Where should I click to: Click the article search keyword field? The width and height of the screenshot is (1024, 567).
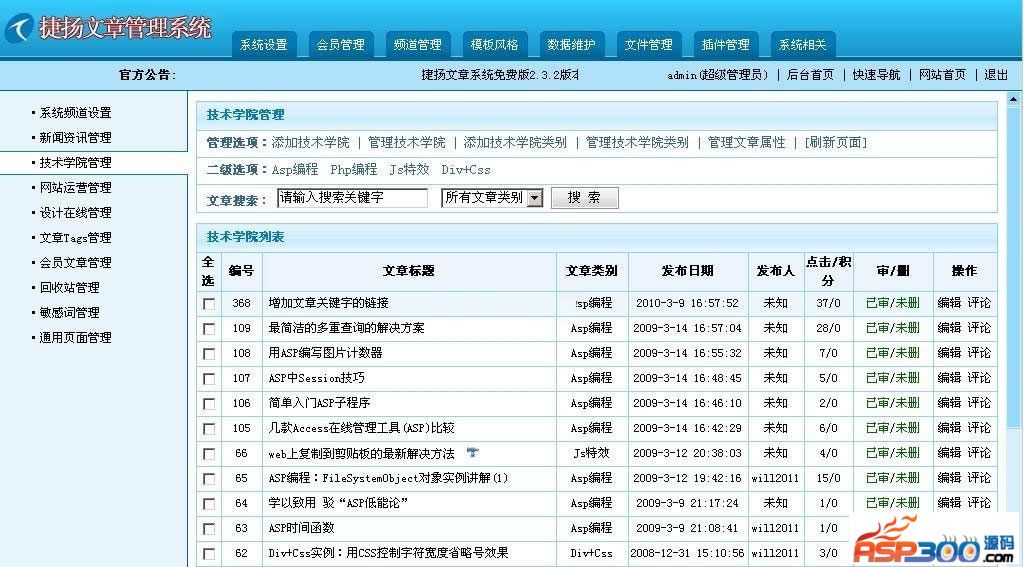click(x=352, y=198)
